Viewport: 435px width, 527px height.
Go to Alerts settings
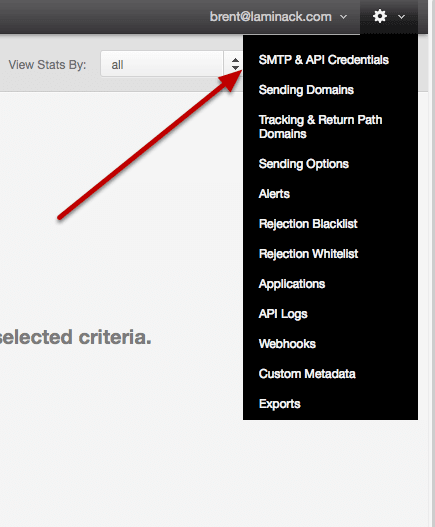tap(274, 194)
